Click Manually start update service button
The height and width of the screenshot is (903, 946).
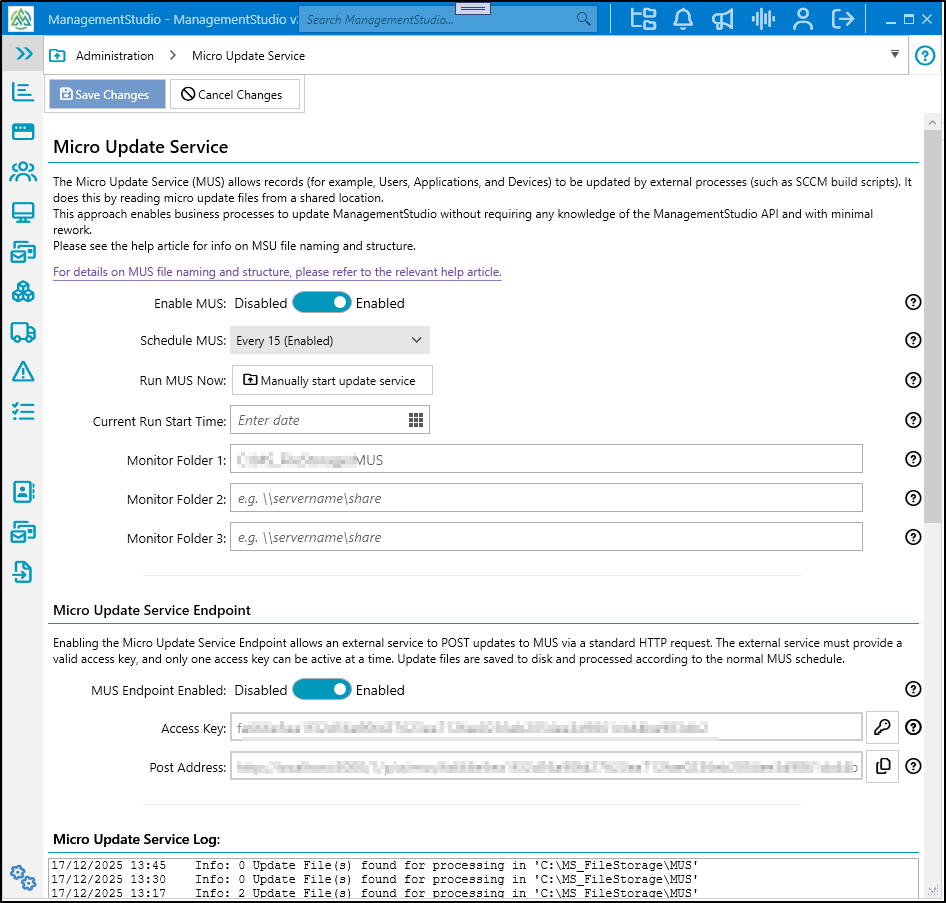coord(332,380)
